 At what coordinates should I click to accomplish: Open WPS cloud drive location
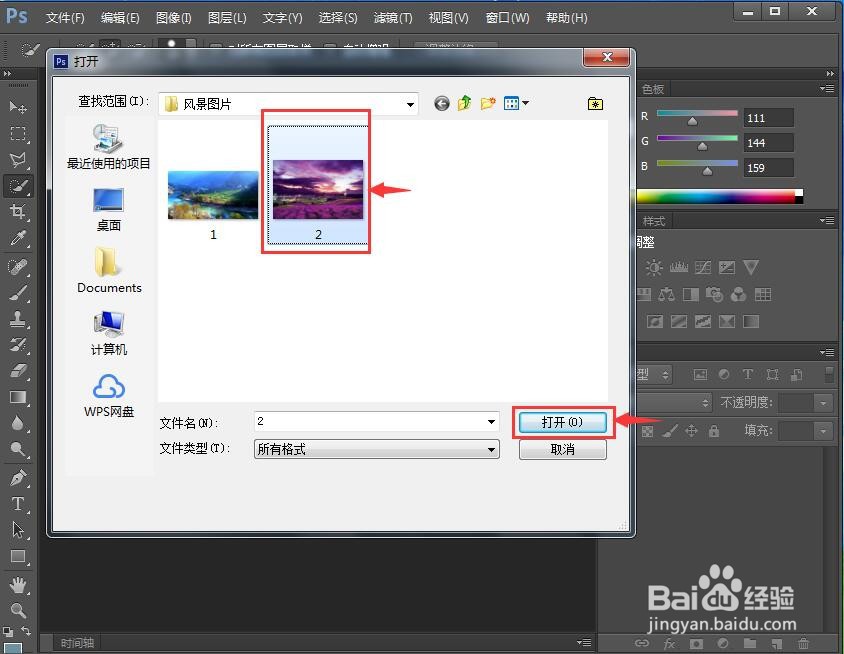tap(109, 396)
